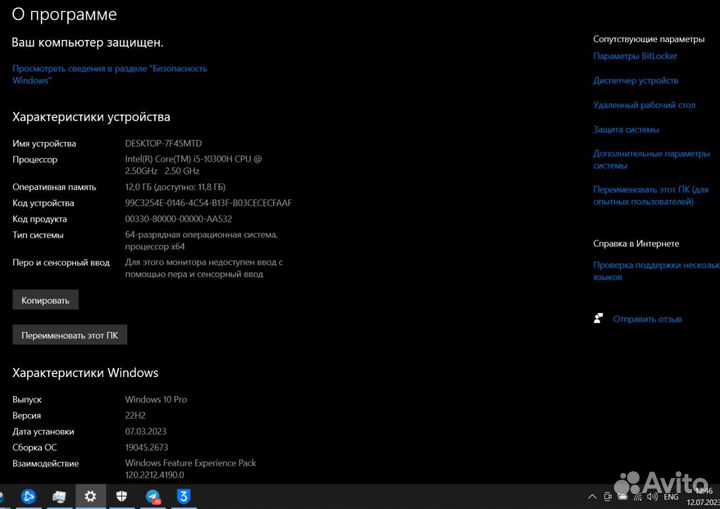
Task: Open Telegram from the taskbar
Action: pos(153,497)
